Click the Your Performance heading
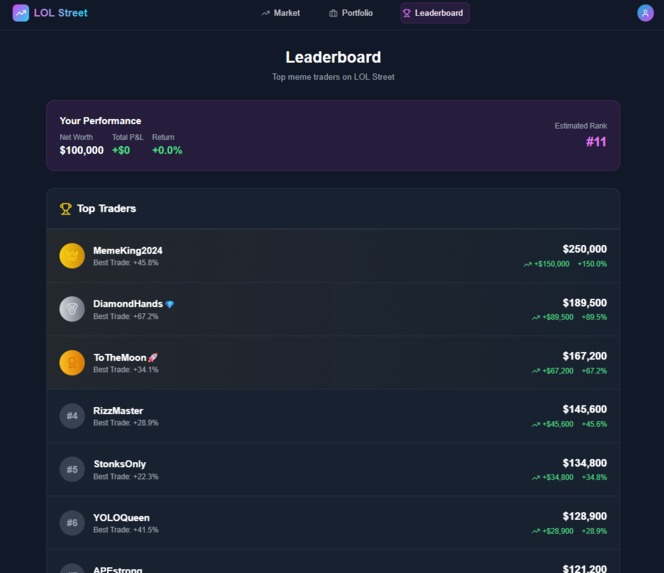Viewport: 664px width, 573px height. coord(100,121)
